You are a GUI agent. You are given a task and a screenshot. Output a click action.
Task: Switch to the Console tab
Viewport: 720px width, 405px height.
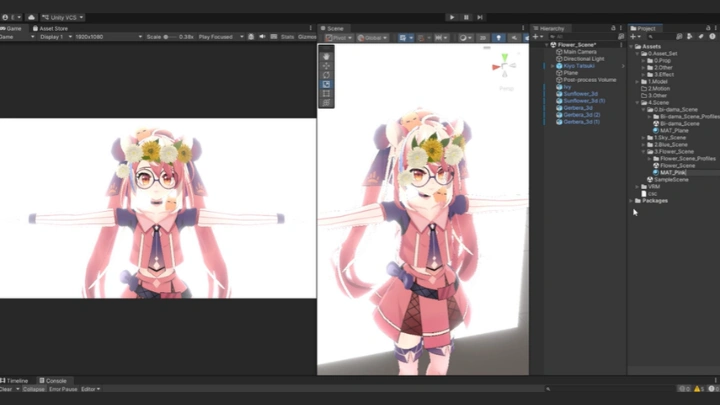point(53,380)
